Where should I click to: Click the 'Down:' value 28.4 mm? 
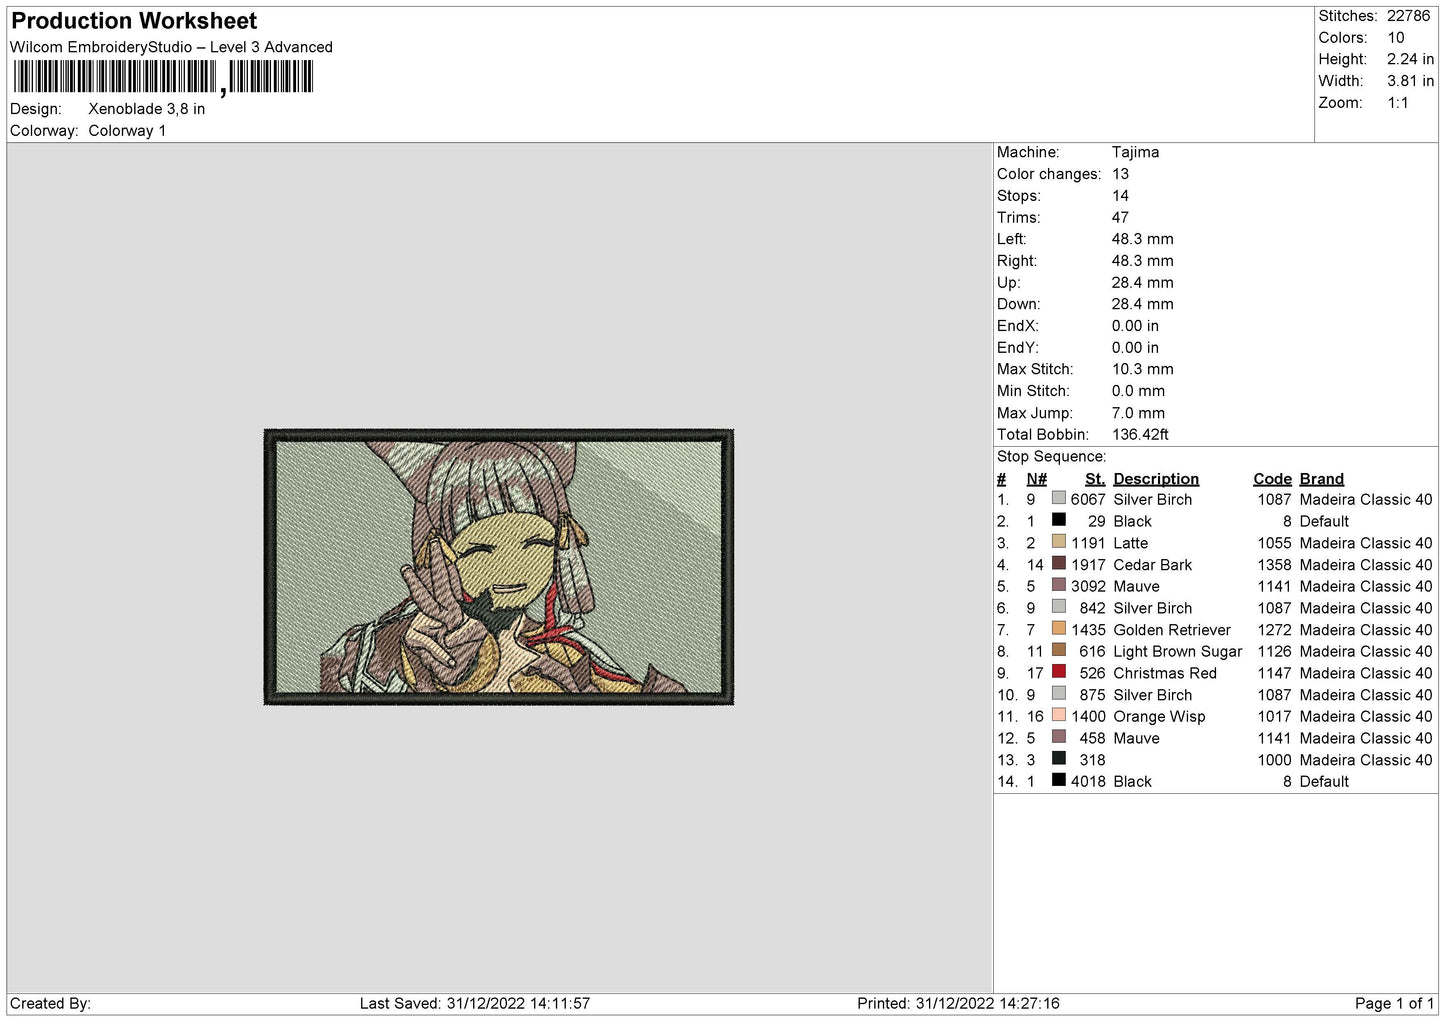pos(1142,304)
